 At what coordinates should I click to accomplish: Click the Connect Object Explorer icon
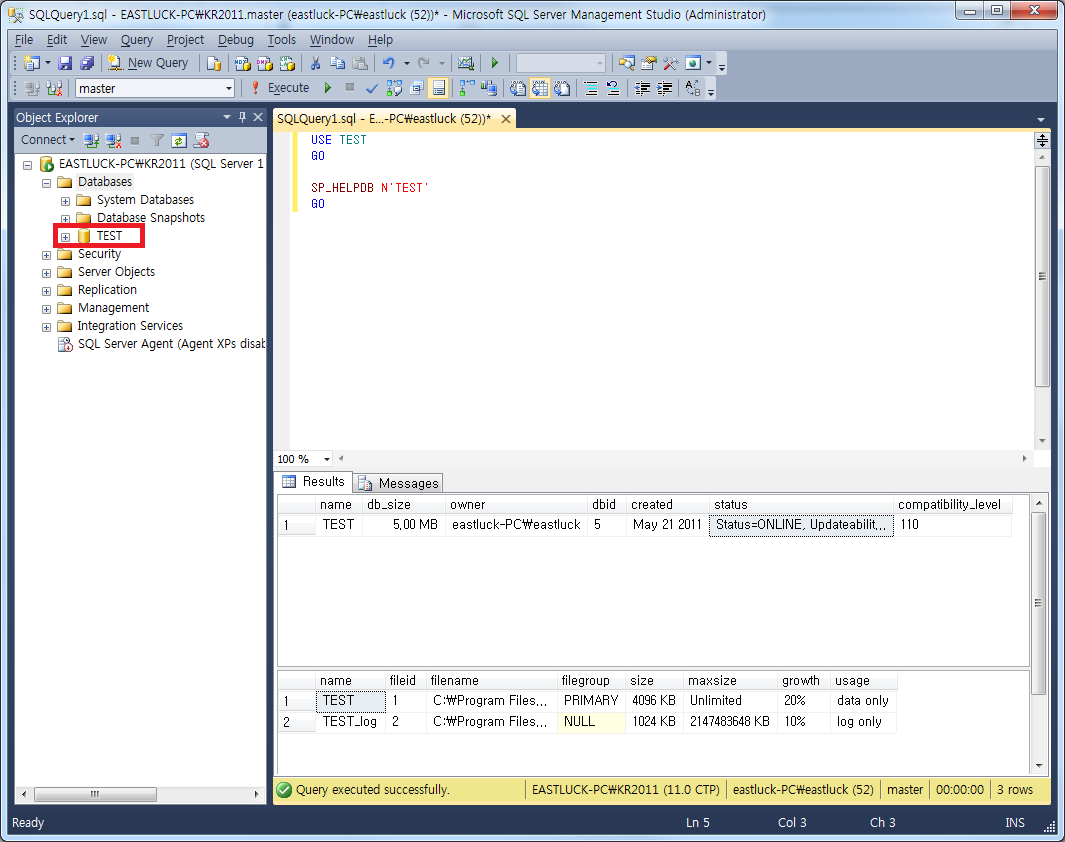[91, 141]
